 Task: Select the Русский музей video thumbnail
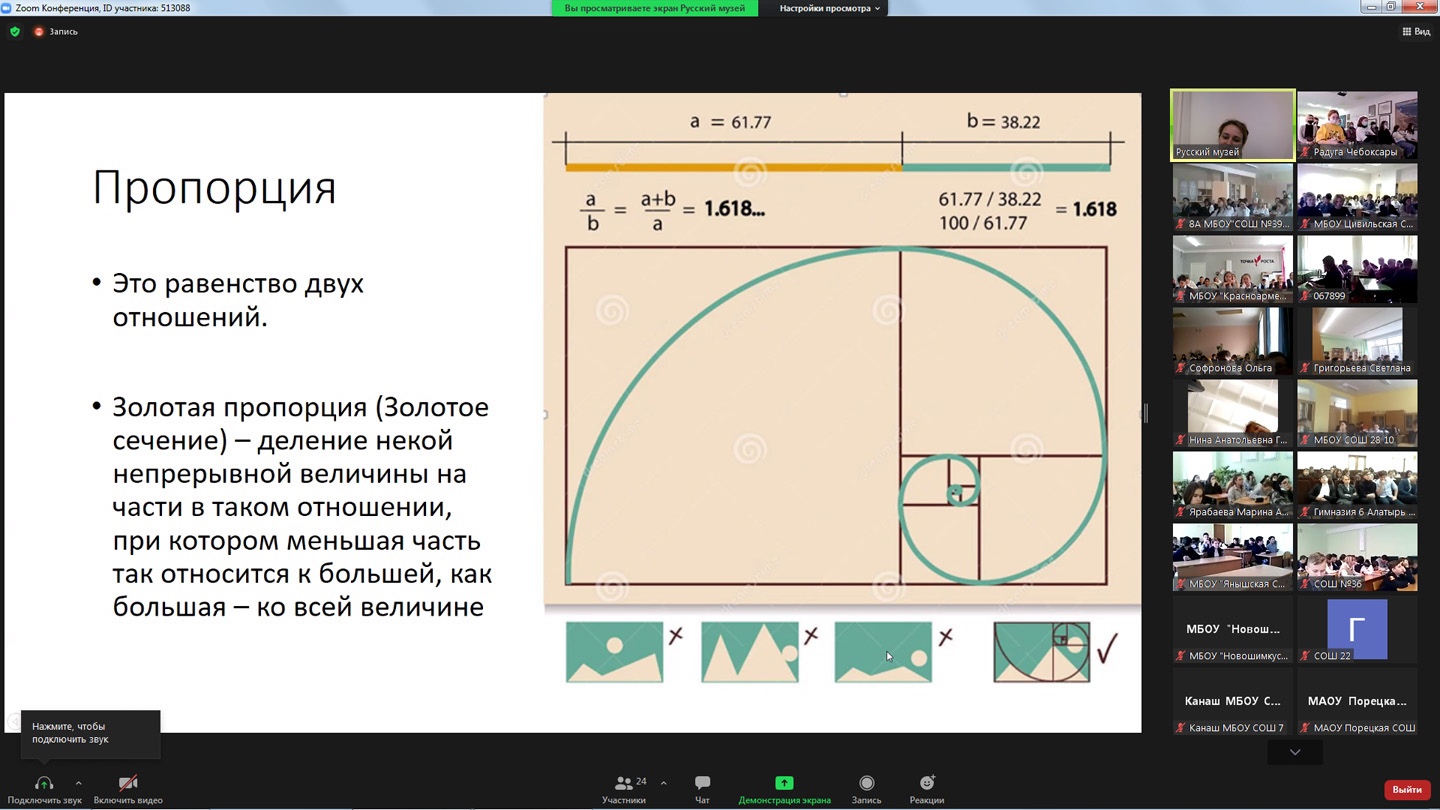[1233, 125]
